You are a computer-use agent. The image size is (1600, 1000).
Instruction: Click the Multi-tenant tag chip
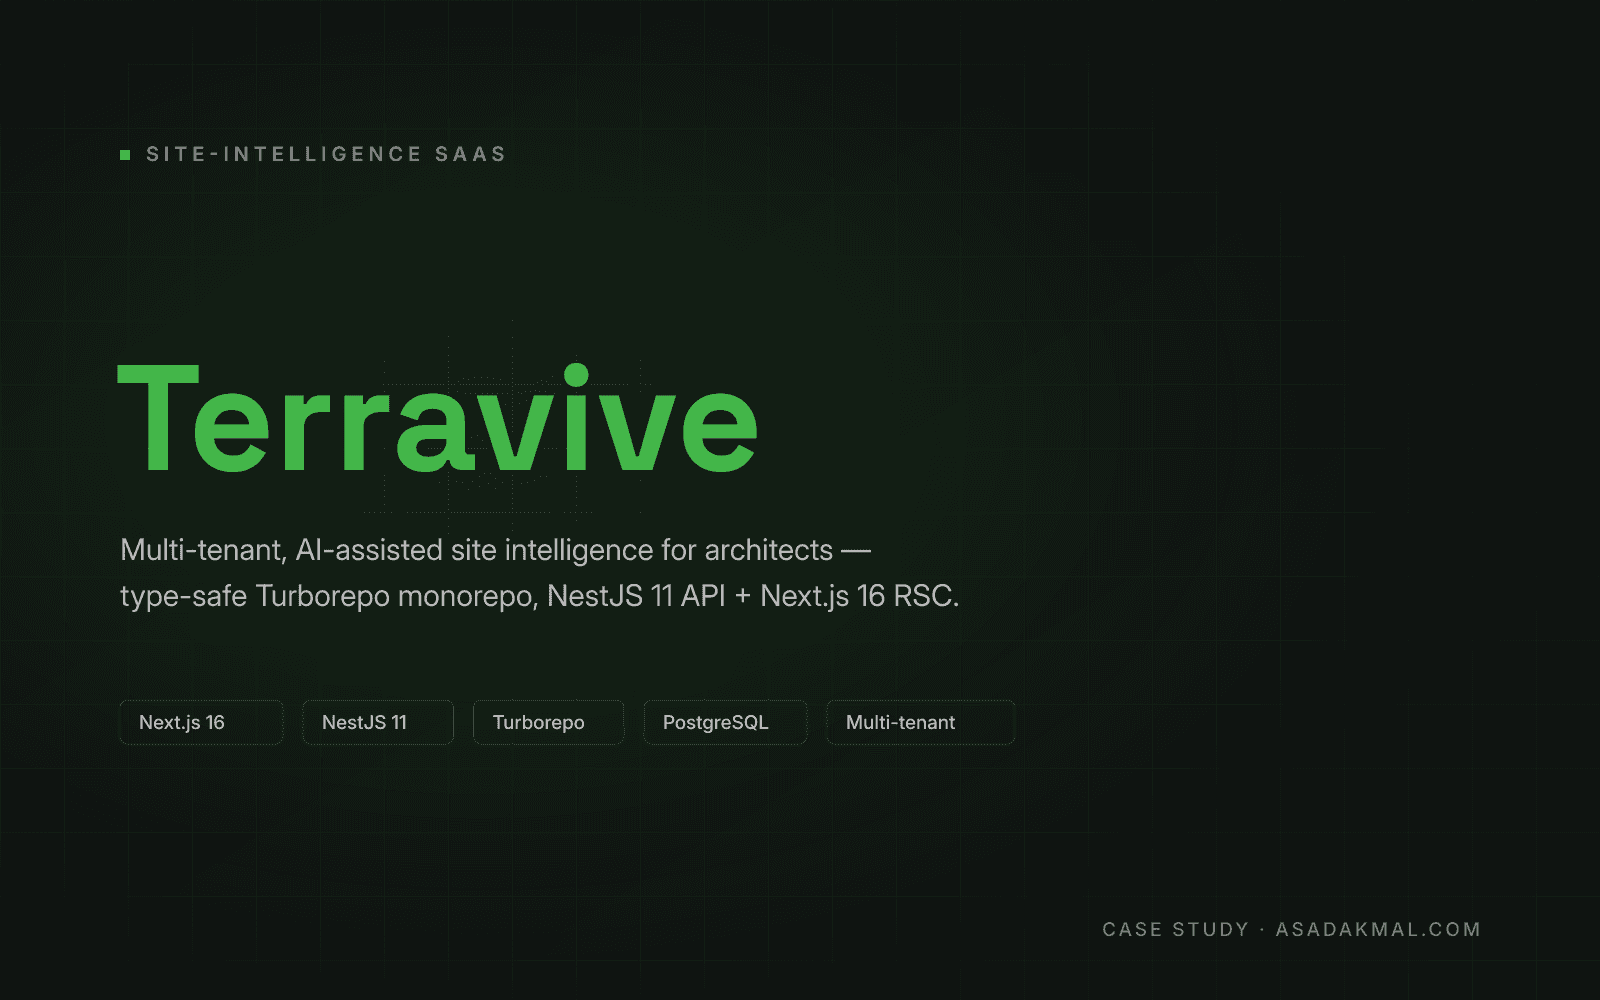click(x=921, y=722)
